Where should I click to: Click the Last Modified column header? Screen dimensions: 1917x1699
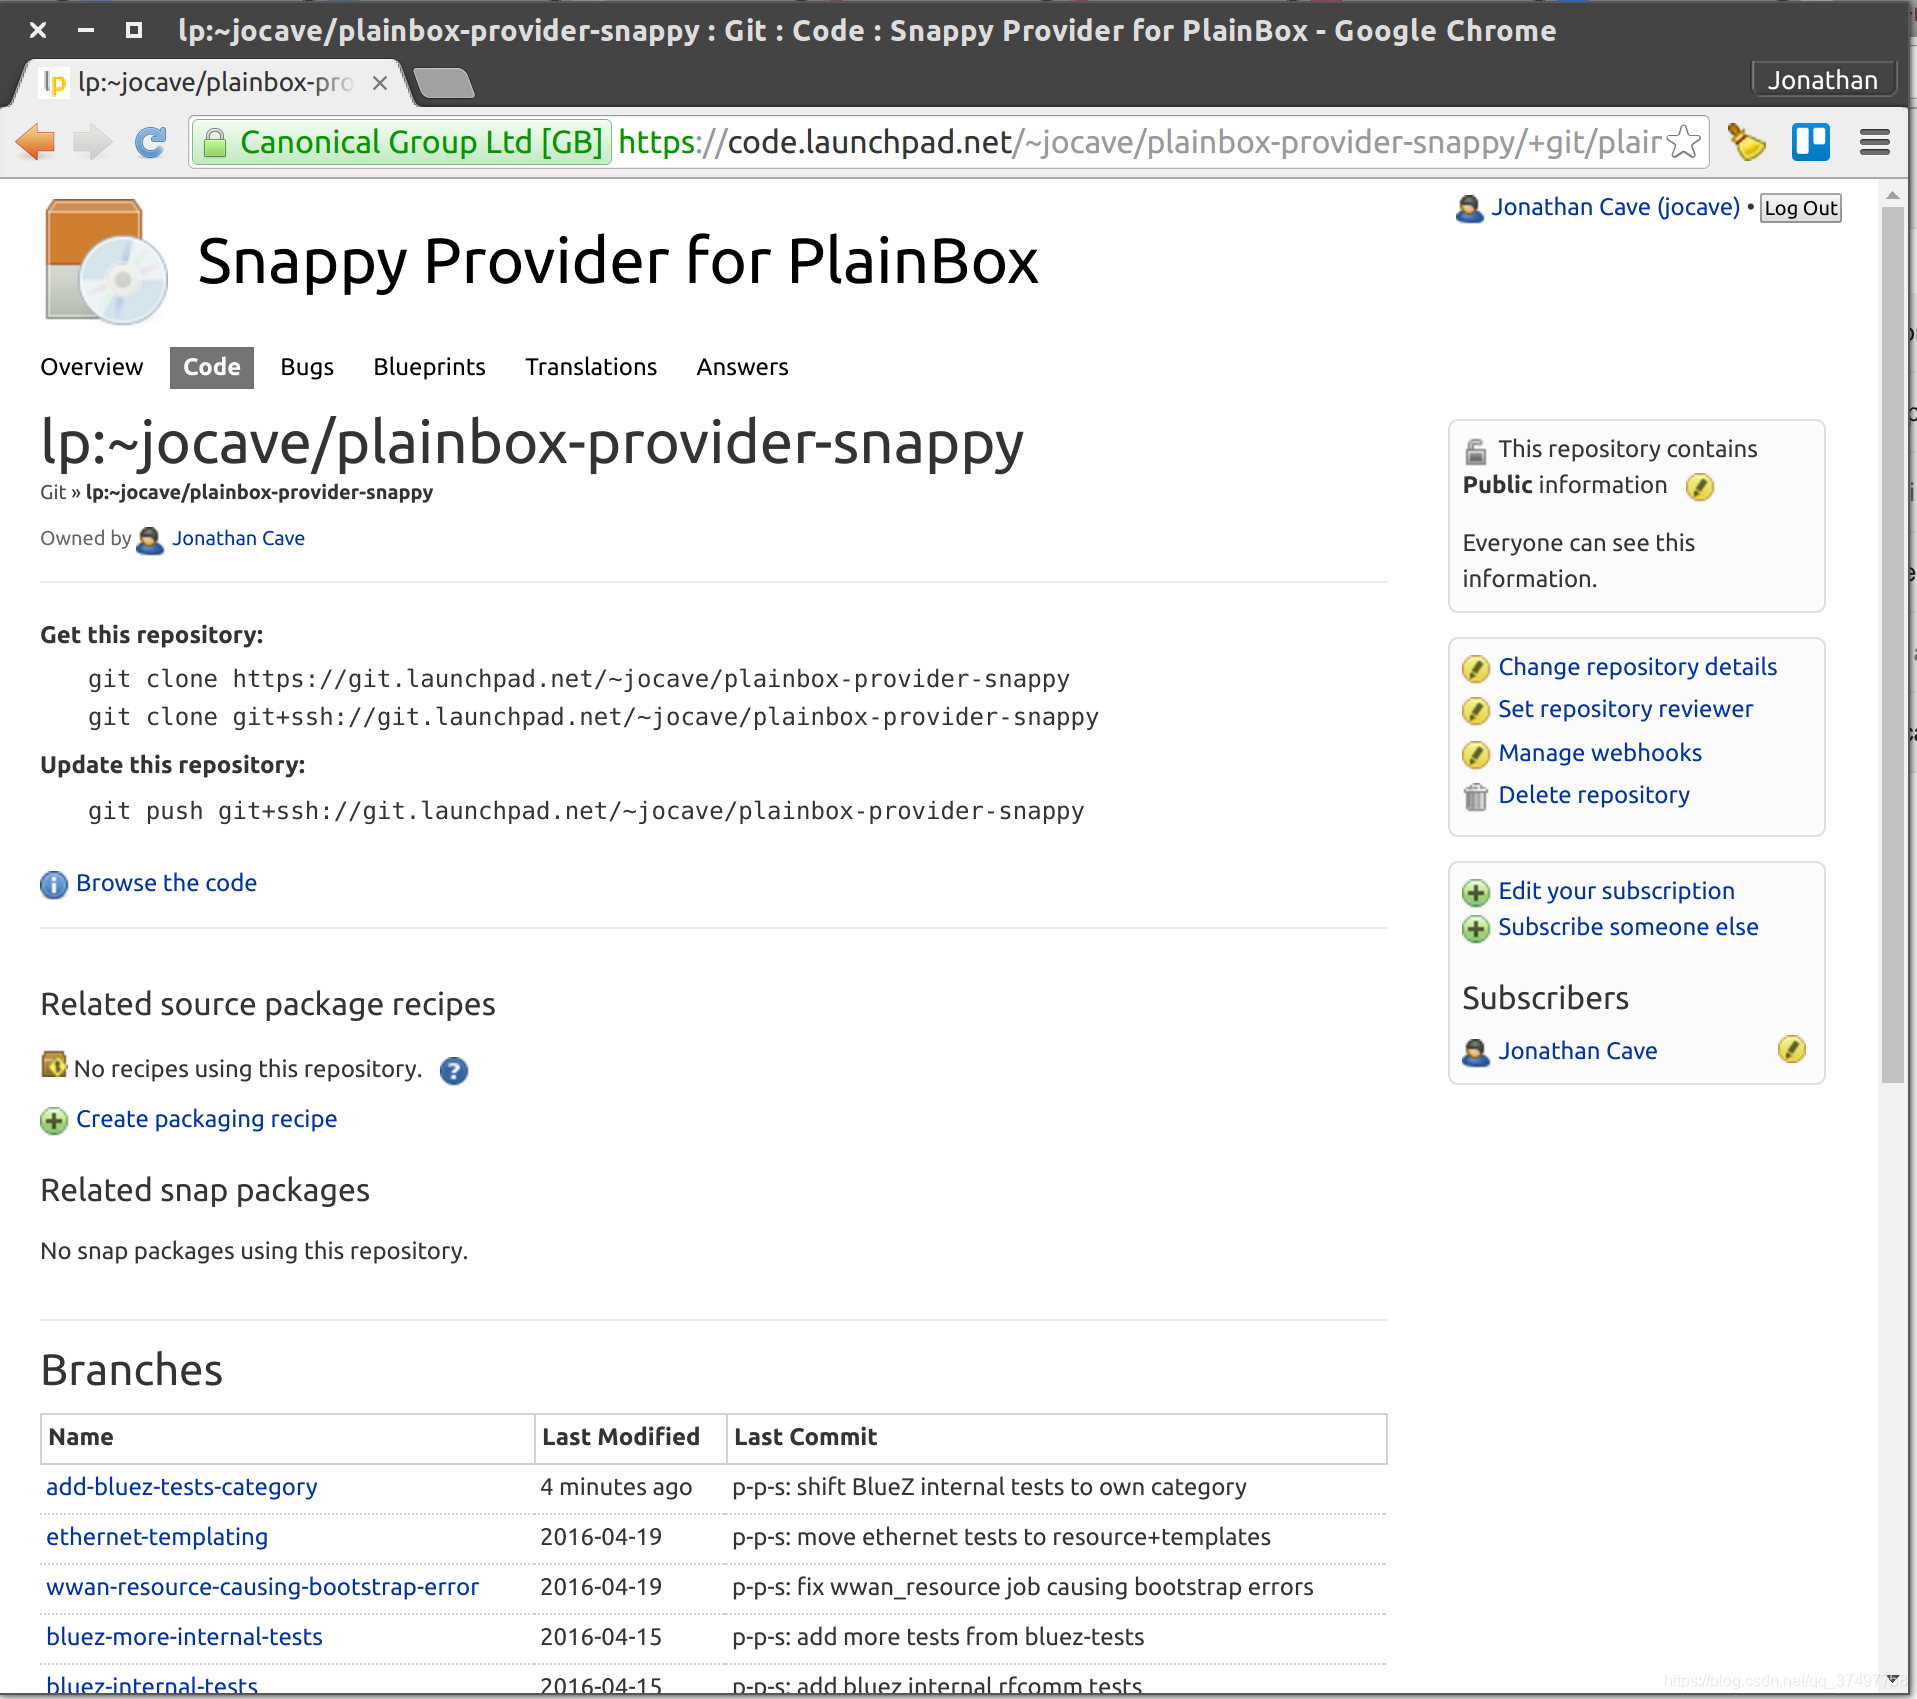(x=620, y=1437)
